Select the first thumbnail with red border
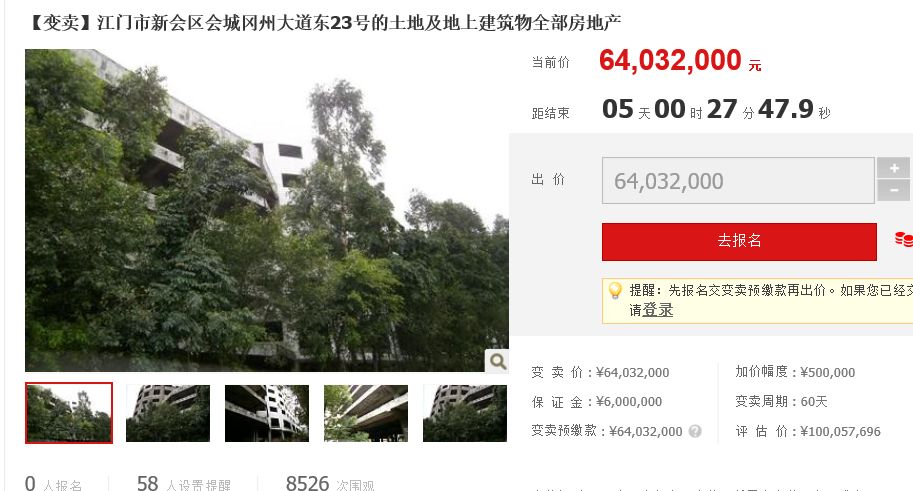 tap(69, 413)
